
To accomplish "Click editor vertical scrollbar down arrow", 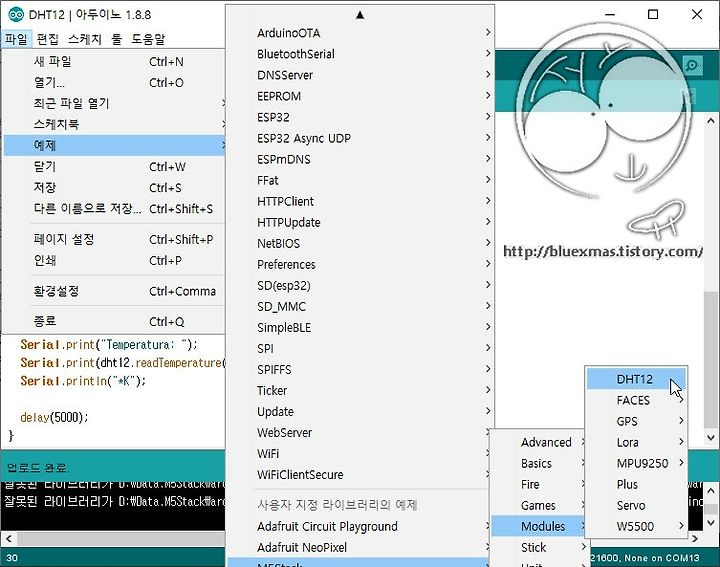I will (x=711, y=437).
